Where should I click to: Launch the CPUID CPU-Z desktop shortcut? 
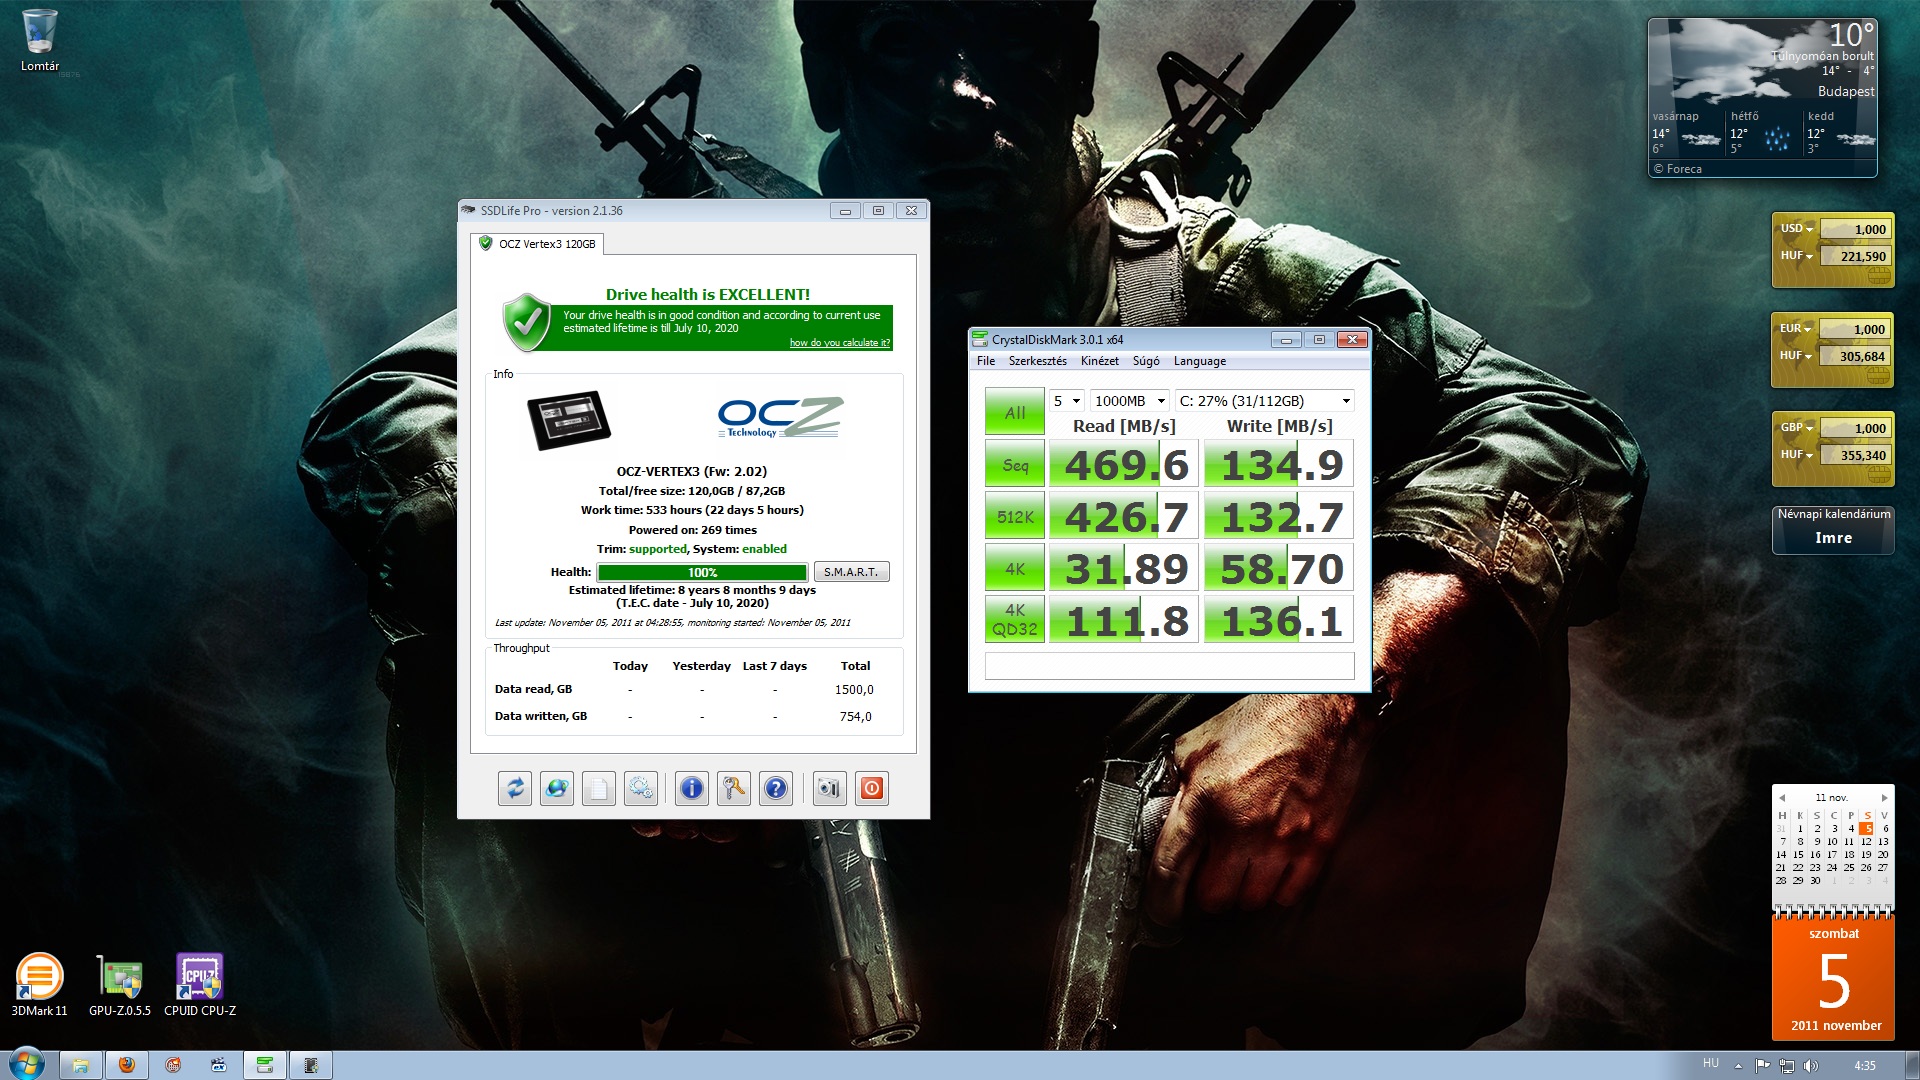click(200, 985)
